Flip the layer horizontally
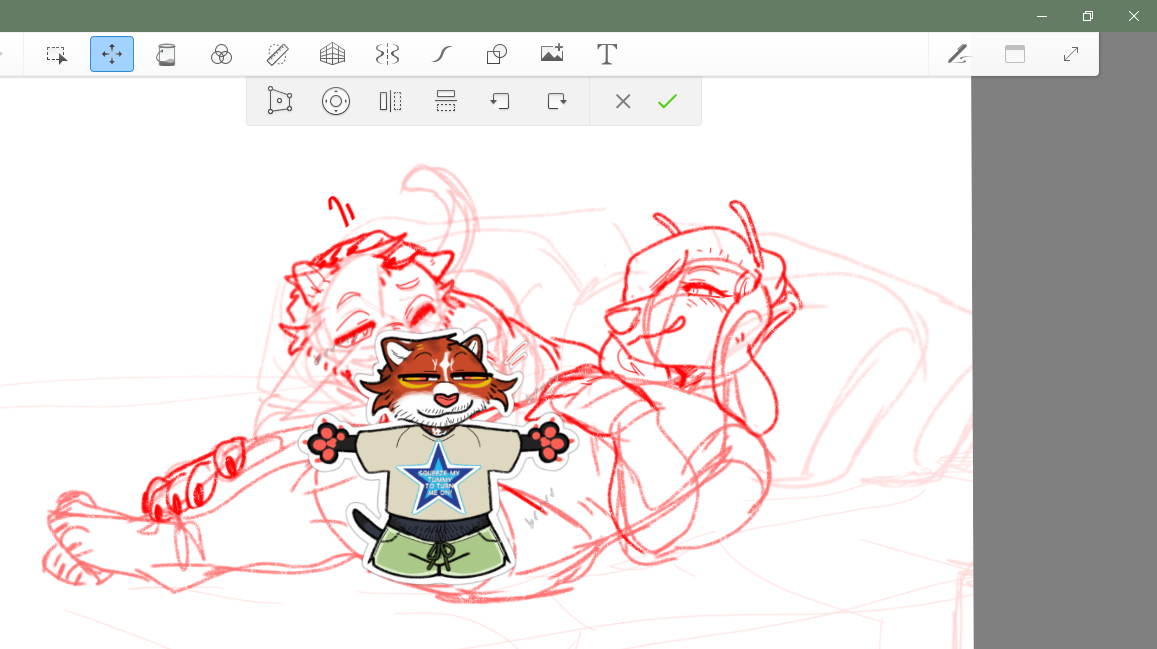Image resolution: width=1157 pixels, height=649 pixels. point(391,101)
